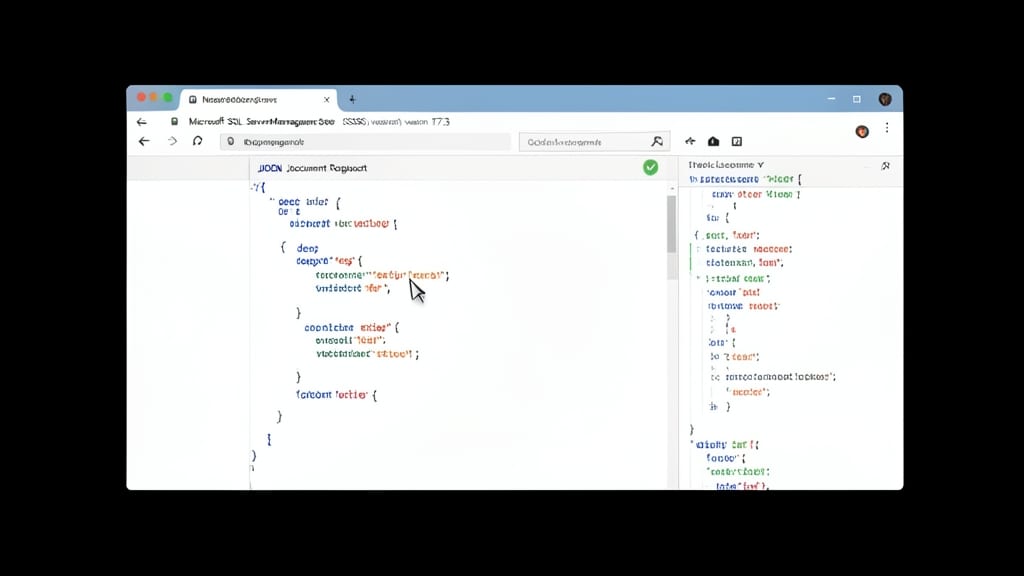Click the magnifier icon in the search field

click(657, 141)
